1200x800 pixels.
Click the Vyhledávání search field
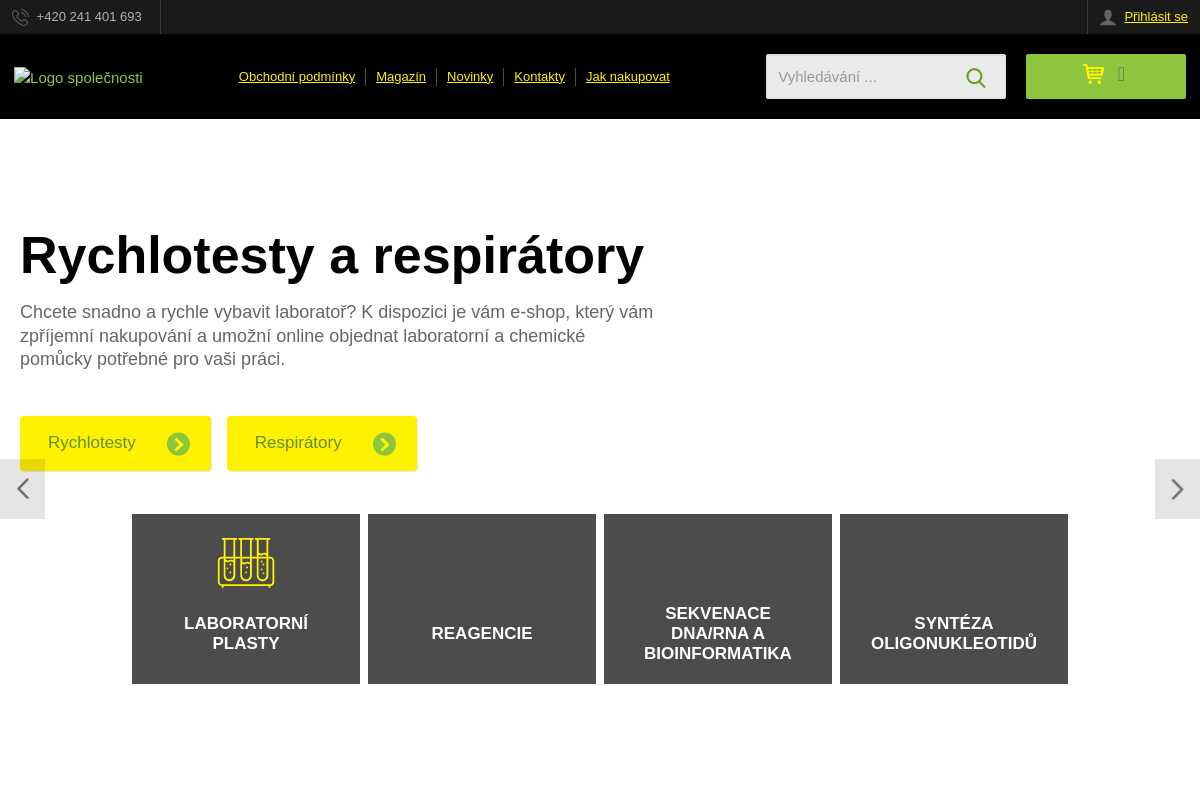coord(861,77)
